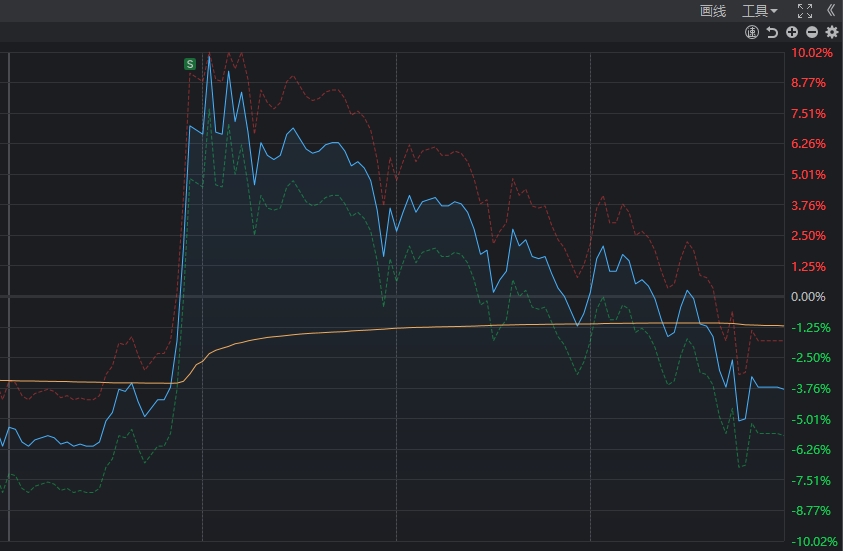
Task: Collapse the panel using the double-chevron icon
Action: point(831,11)
